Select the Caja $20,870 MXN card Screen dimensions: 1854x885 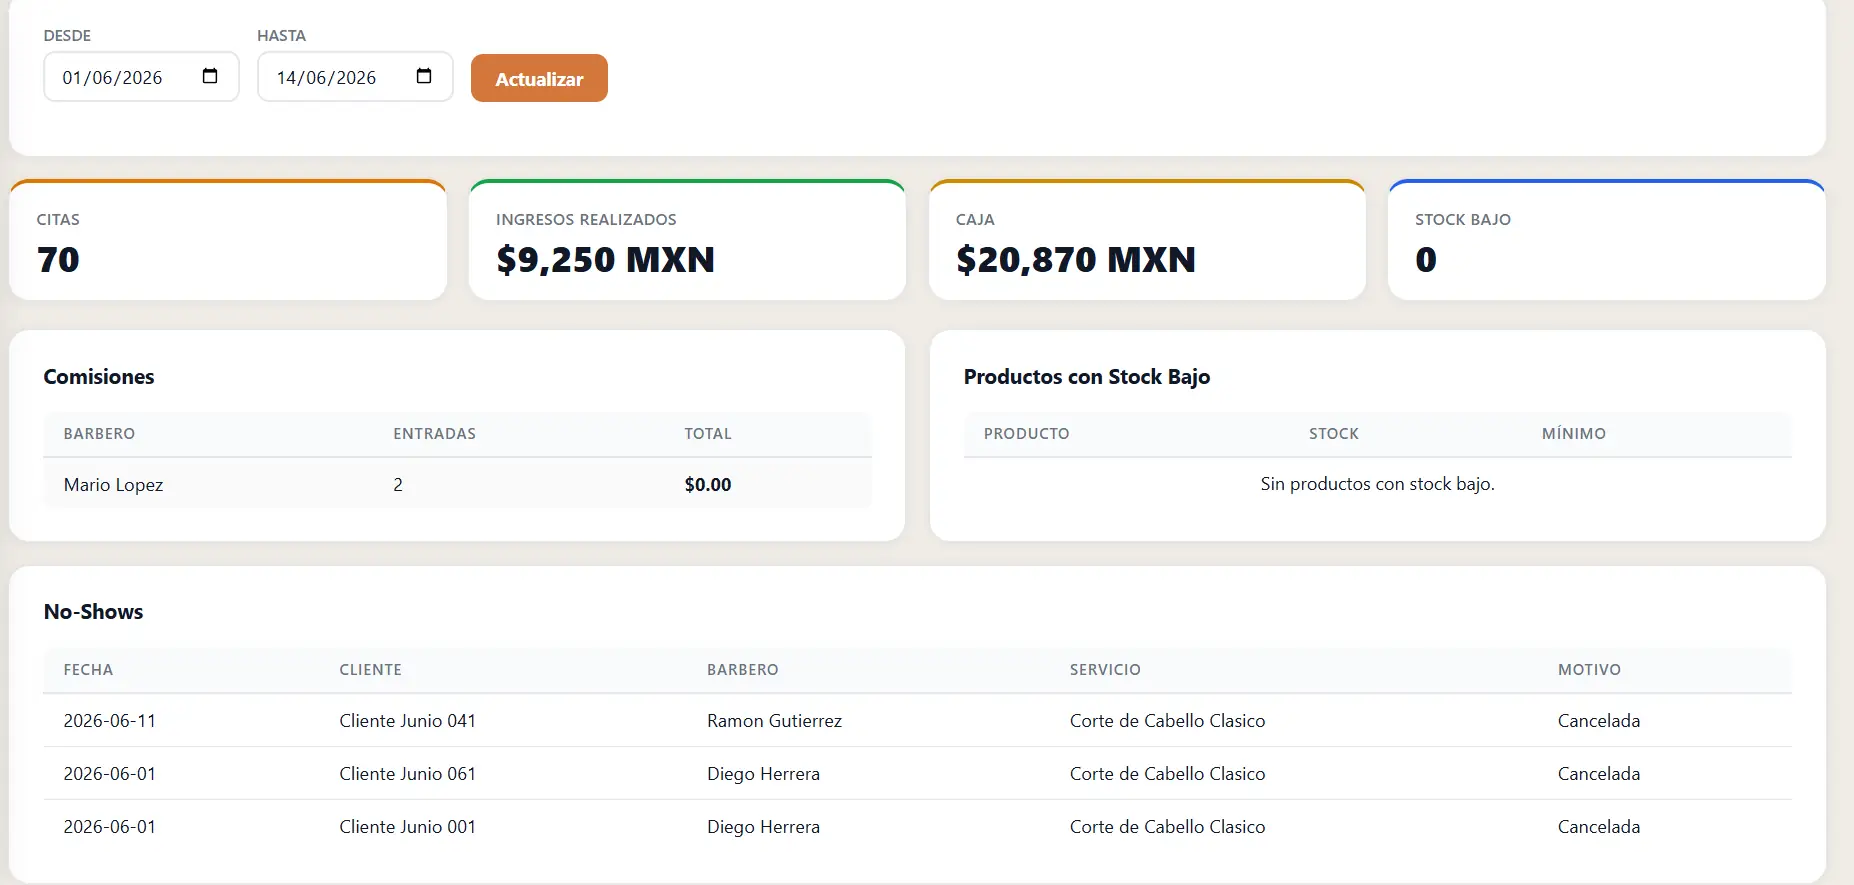click(x=1147, y=240)
